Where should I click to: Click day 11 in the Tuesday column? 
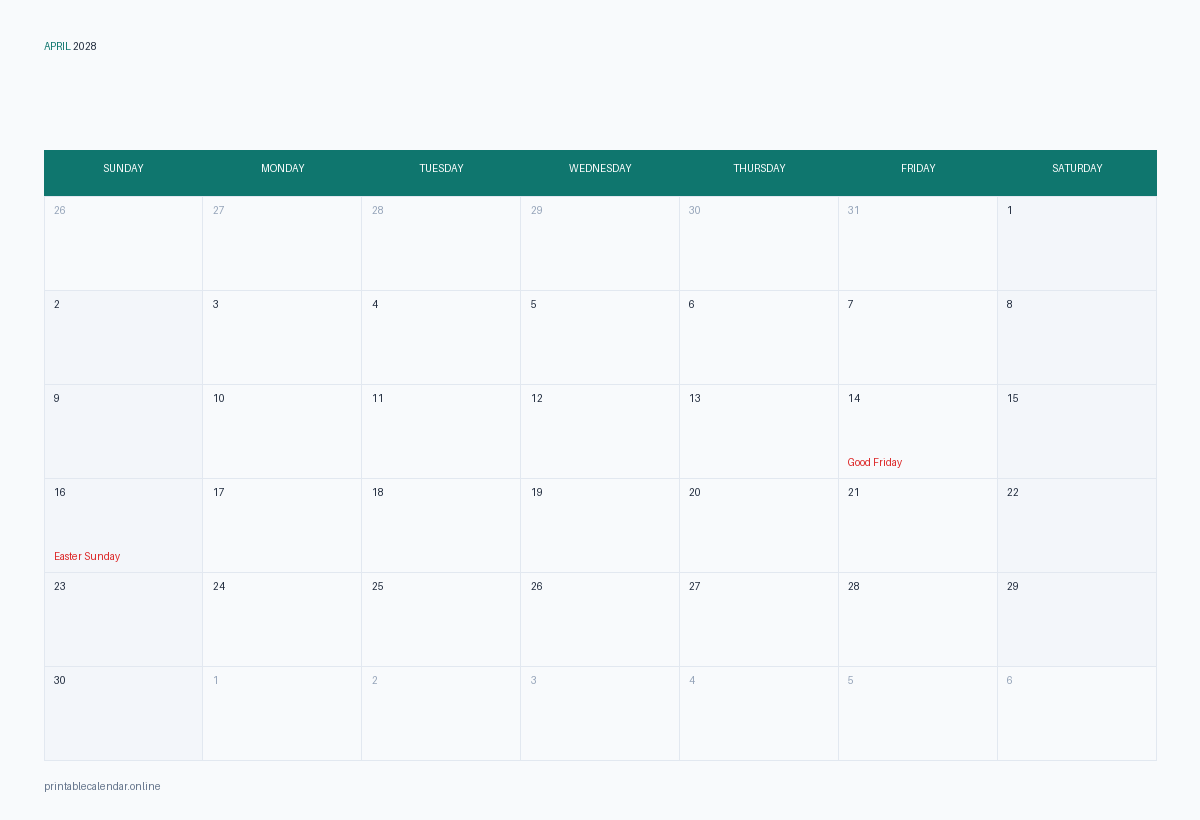click(441, 431)
